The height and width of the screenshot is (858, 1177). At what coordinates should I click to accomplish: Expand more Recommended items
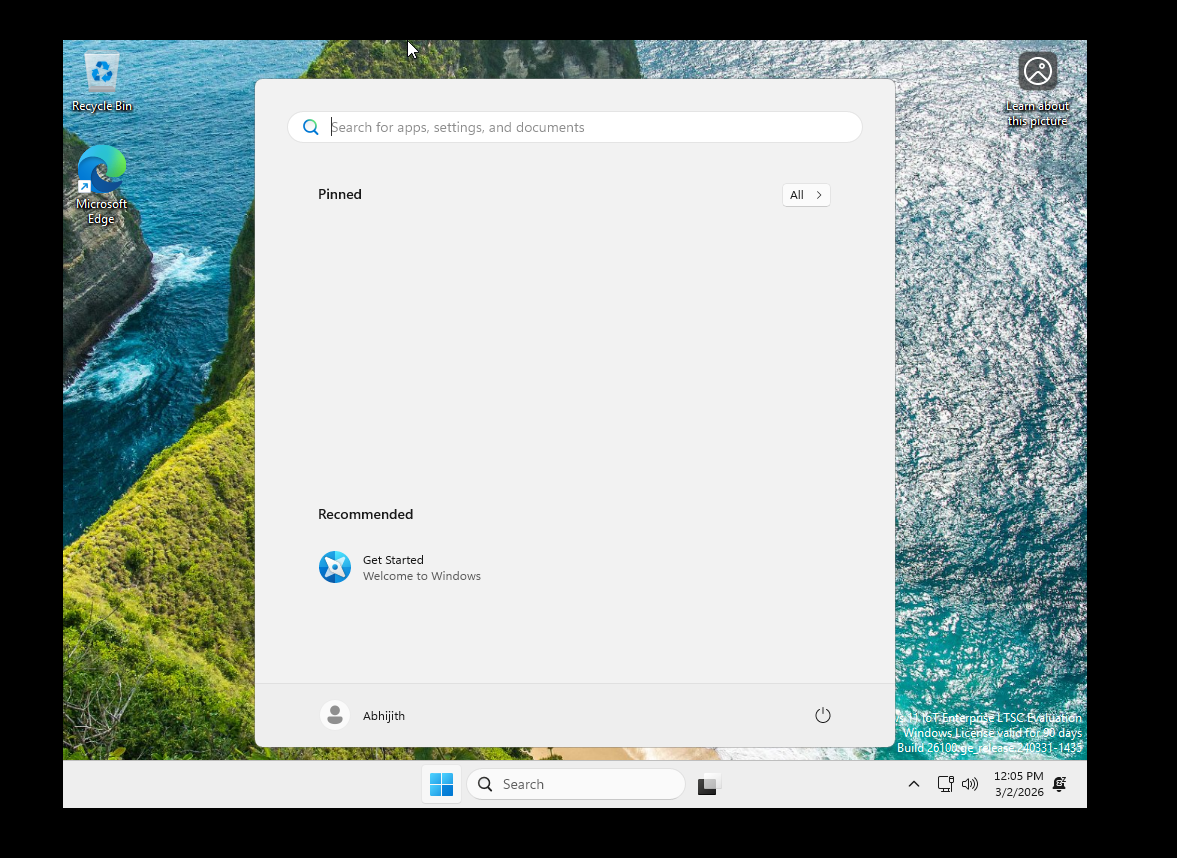coord(806,514)
